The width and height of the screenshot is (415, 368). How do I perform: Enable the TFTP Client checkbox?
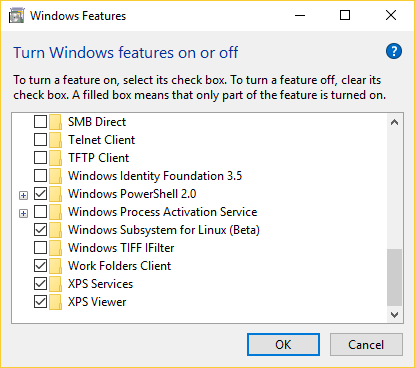point(40,158)
